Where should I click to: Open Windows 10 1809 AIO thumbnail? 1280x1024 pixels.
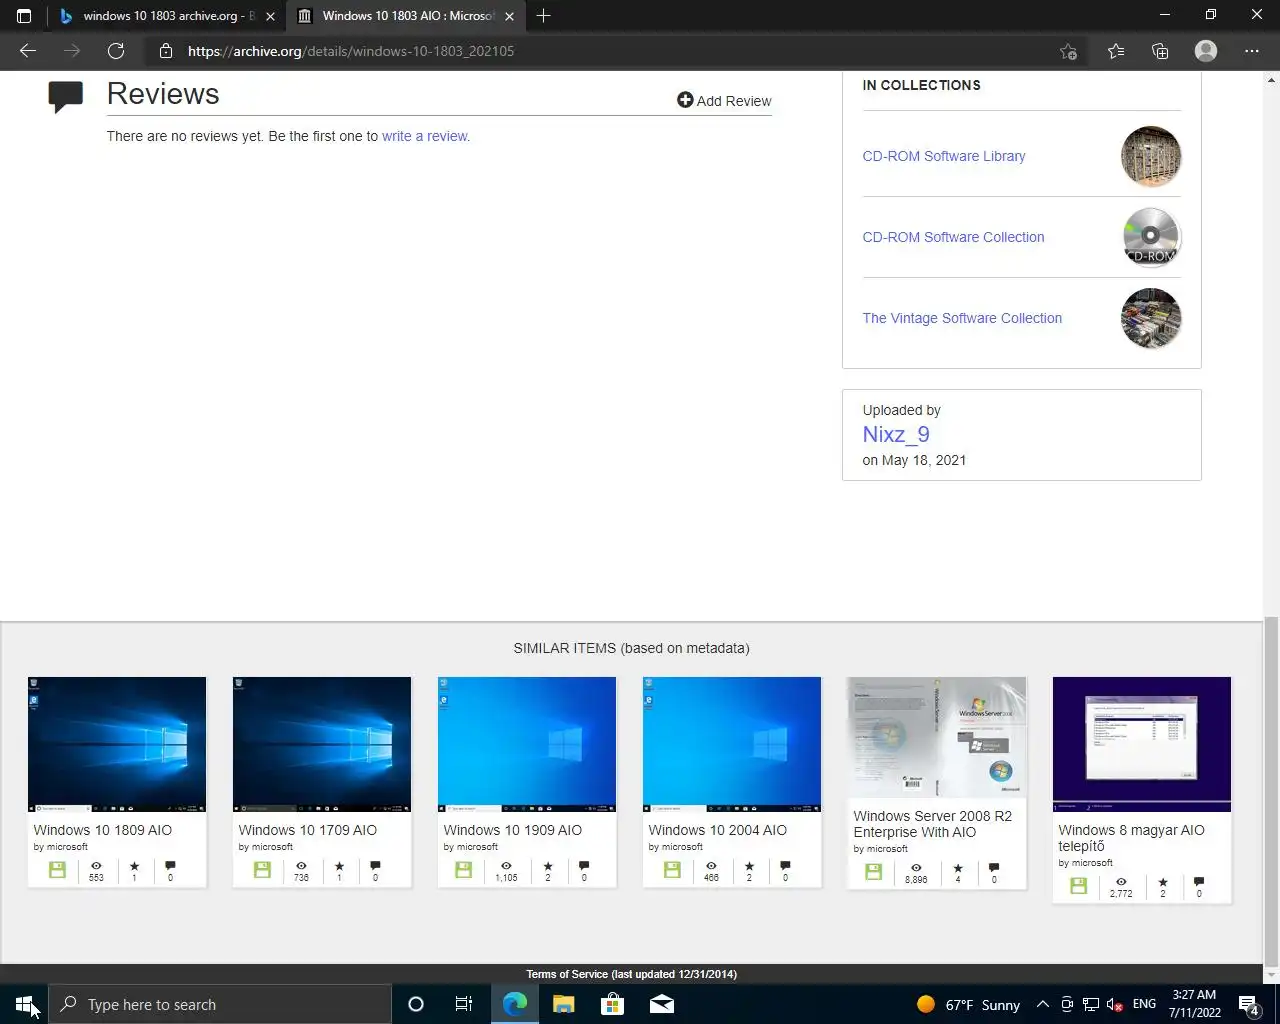(117, 744)
